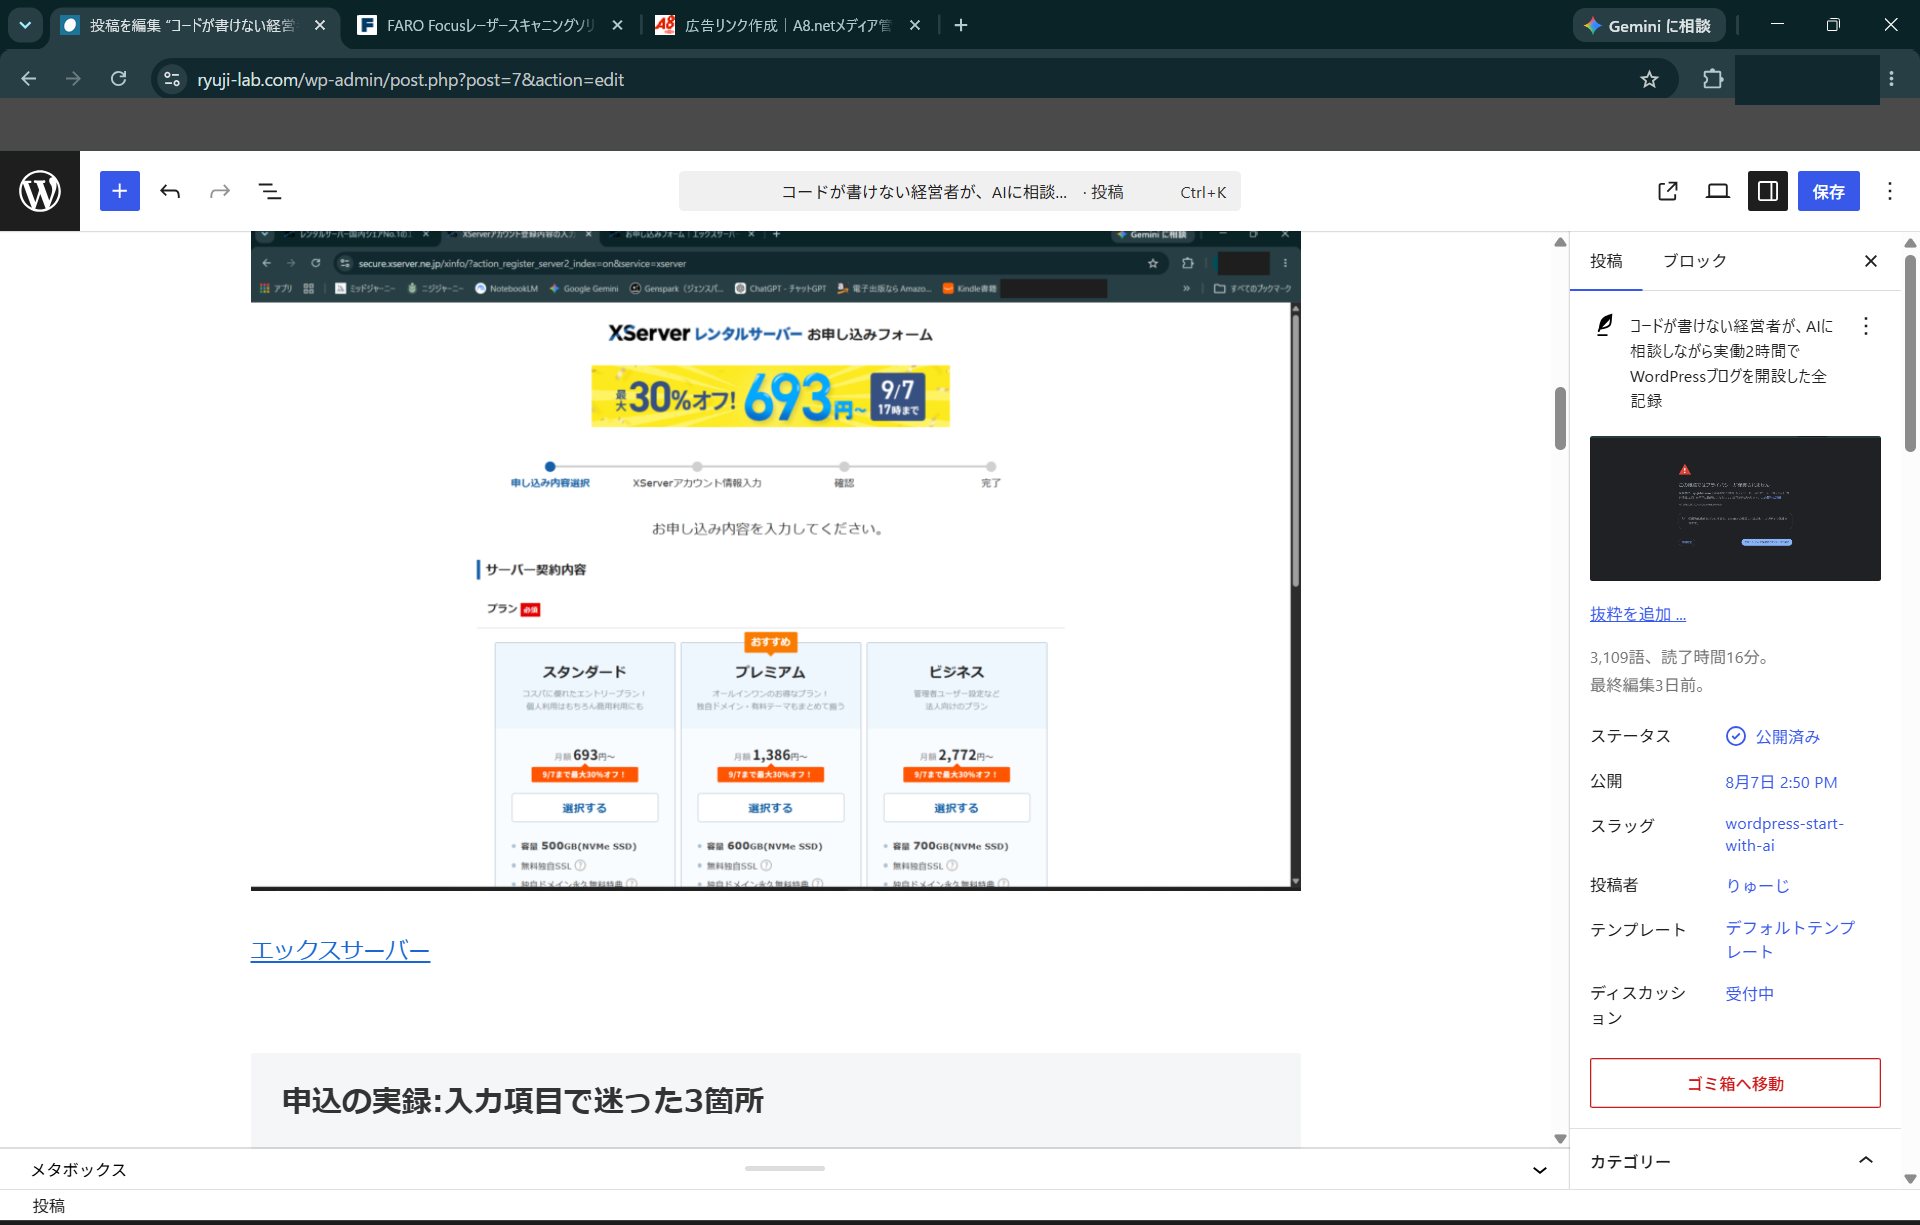Image resolution: width=1920 pixels, height=1225 pixels.
Task: Select the featured image thumbnail
Action: 1735,508
